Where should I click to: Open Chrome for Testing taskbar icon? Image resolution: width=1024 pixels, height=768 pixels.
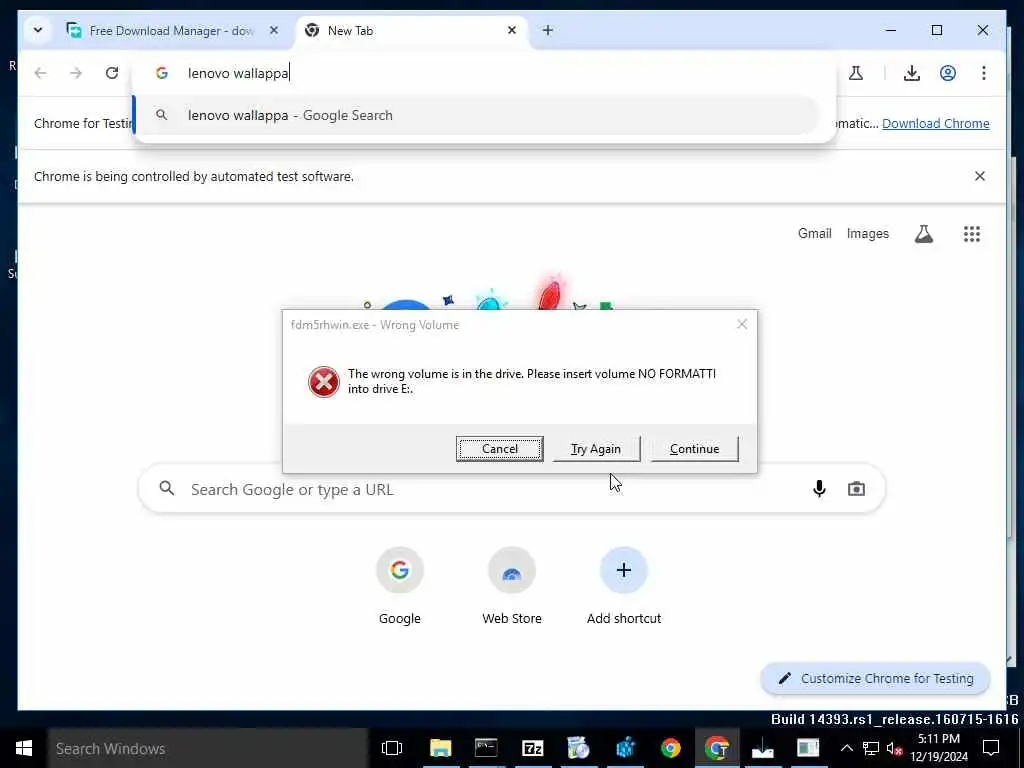pos(716,748)
